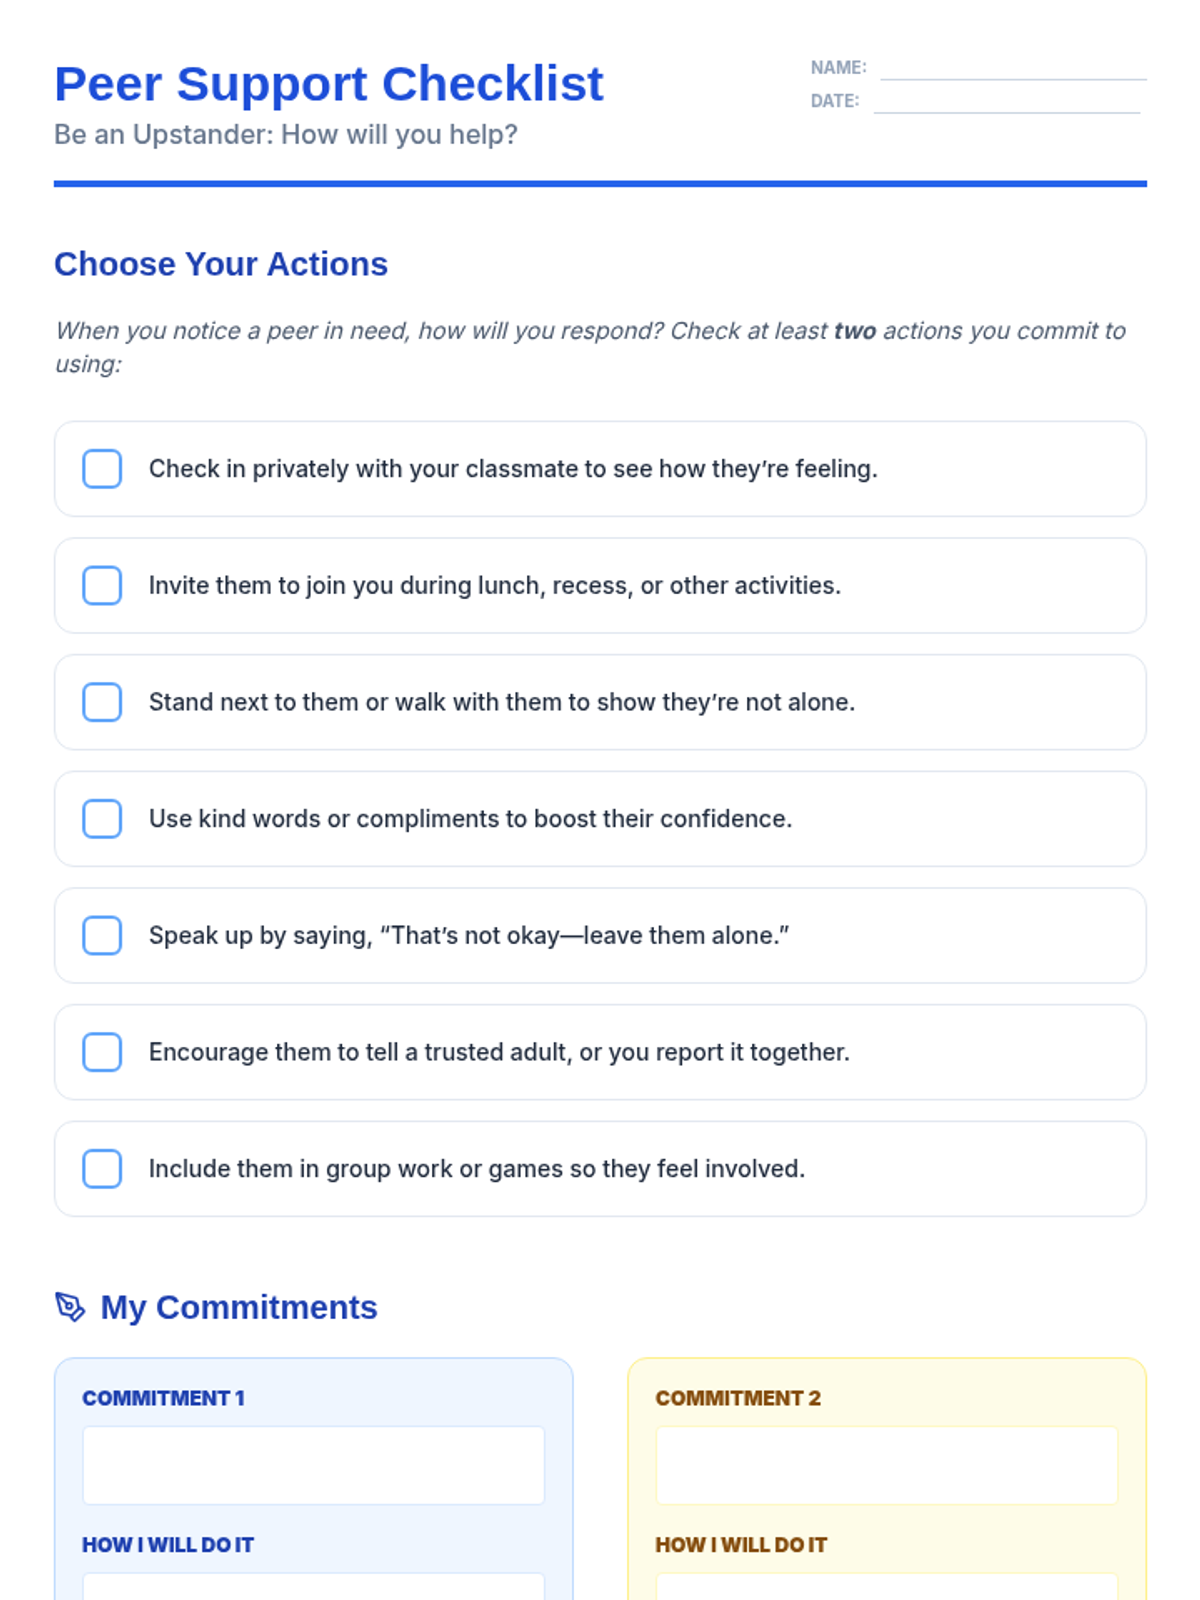Click the 'How I will do it' box under Commitment 2

[886, 1586]
